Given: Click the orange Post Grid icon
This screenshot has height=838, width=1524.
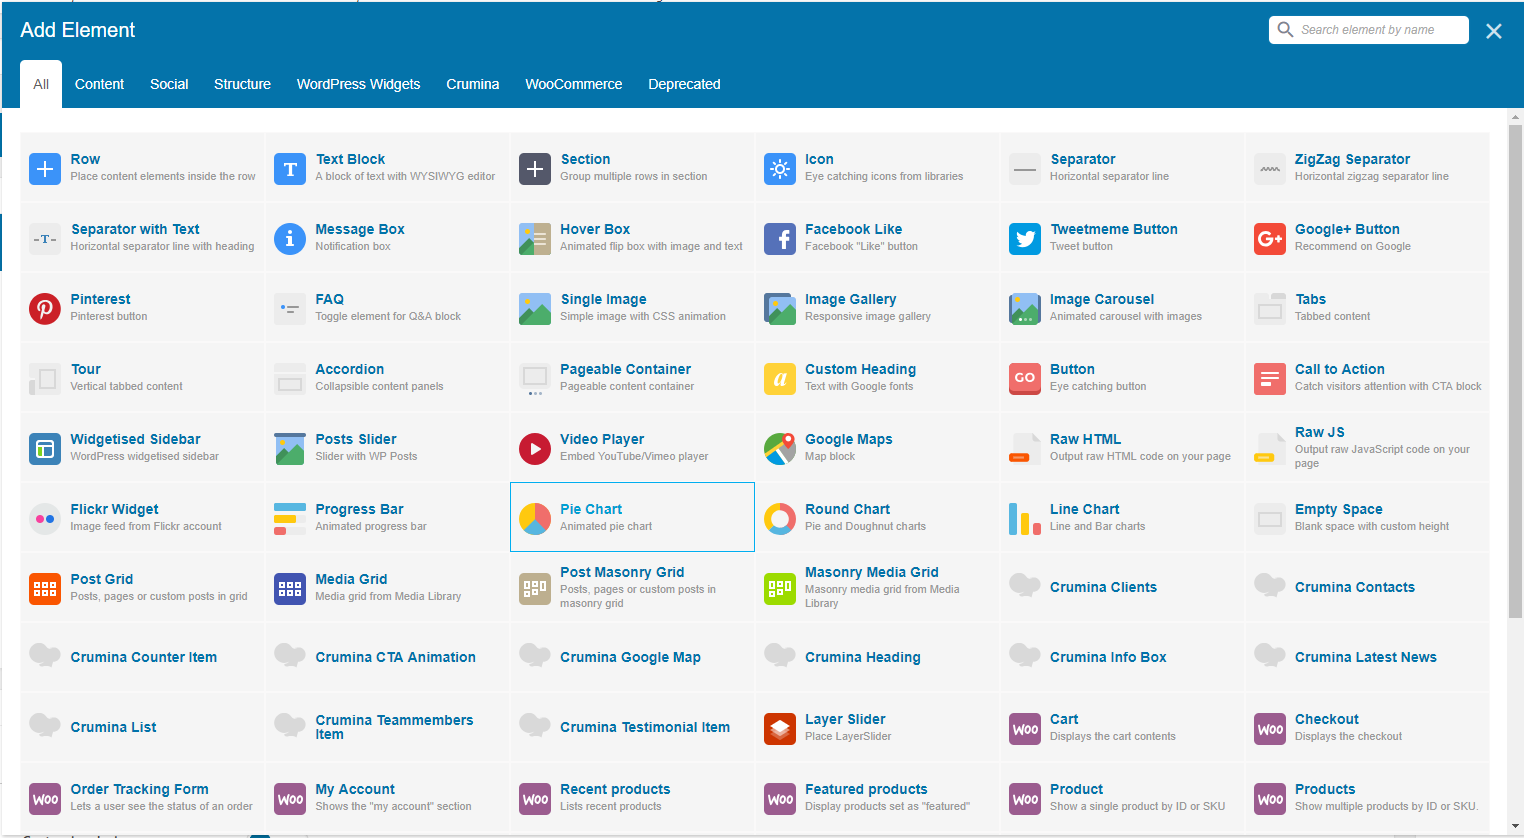Looking at the screenshot, I should tap(45, 589).
